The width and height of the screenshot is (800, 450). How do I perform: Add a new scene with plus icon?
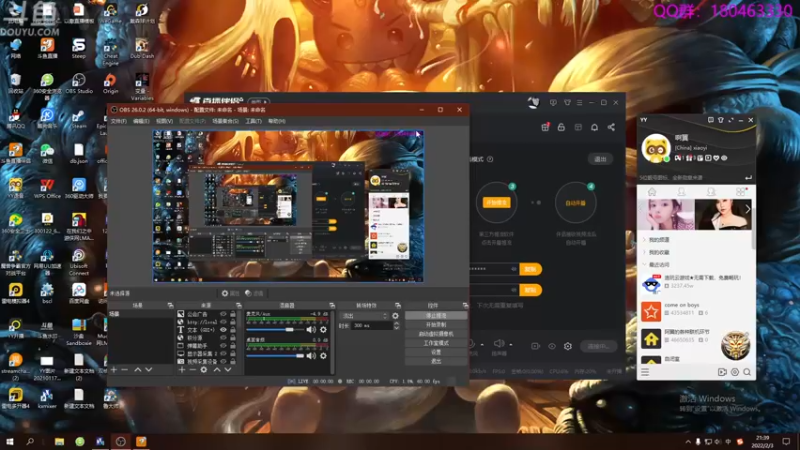[114, 369]
